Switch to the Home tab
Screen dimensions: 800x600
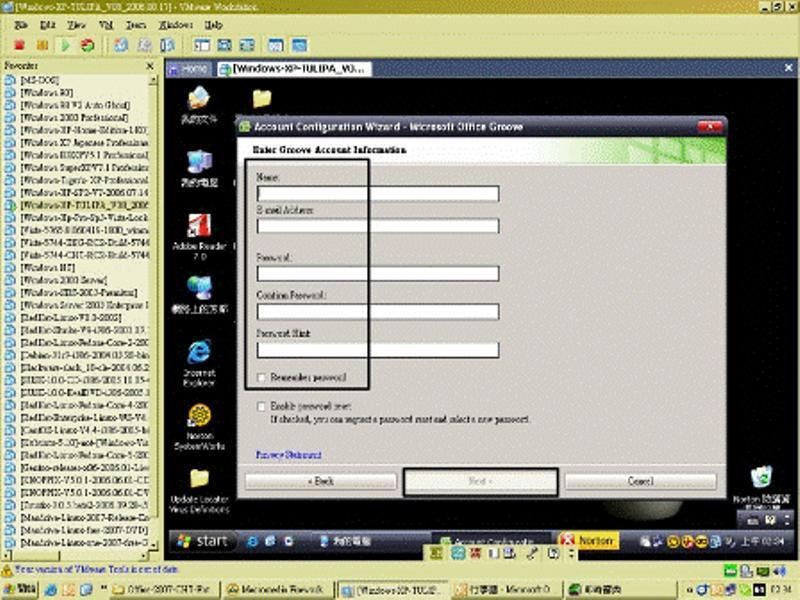(x=189, y=68)
